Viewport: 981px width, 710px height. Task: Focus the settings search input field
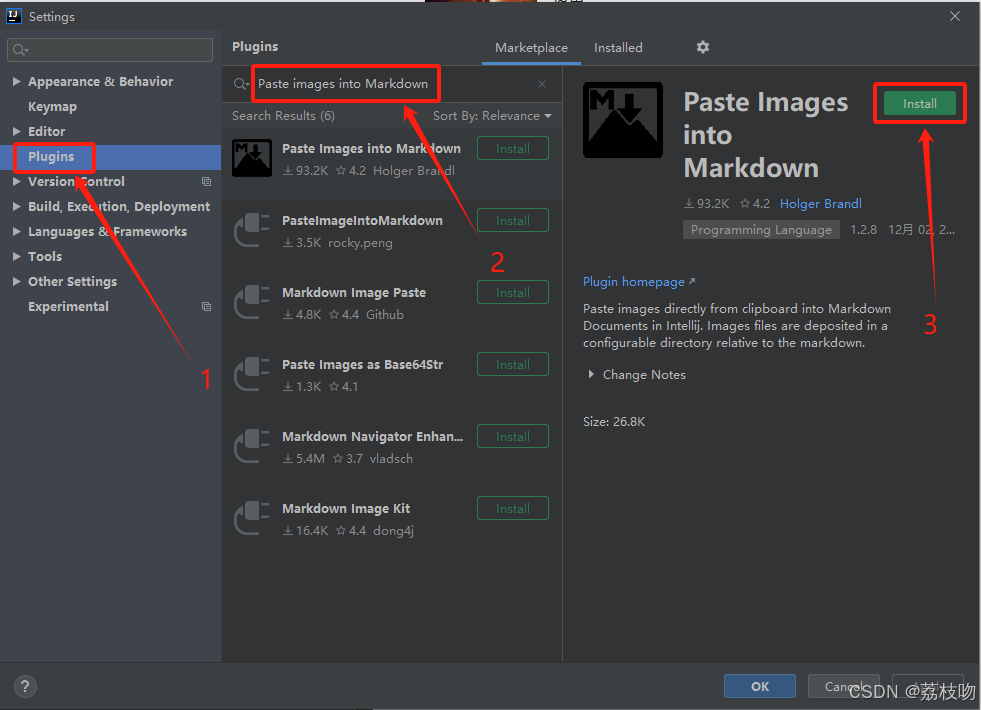tap(110, 50)
